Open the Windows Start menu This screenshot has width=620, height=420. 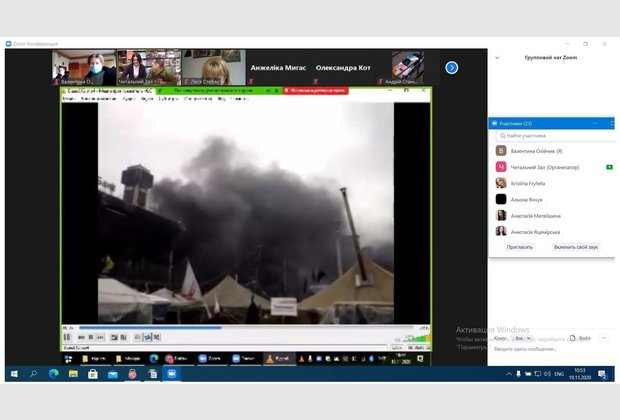14,373
